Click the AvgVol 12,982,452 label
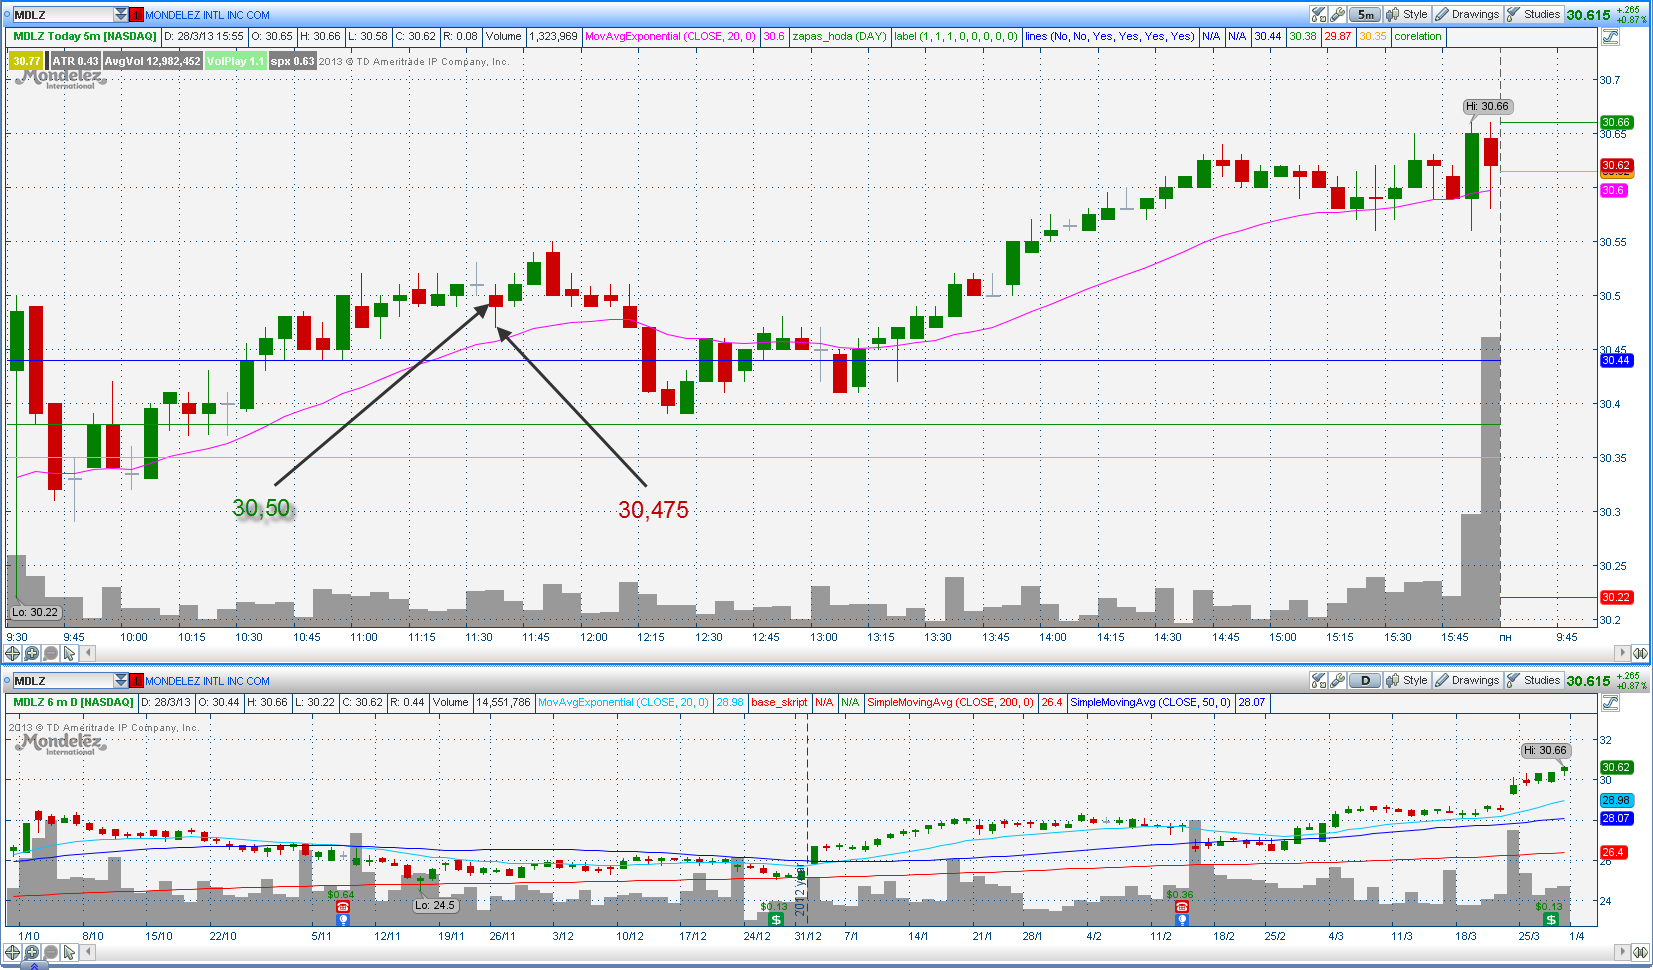 152,61
